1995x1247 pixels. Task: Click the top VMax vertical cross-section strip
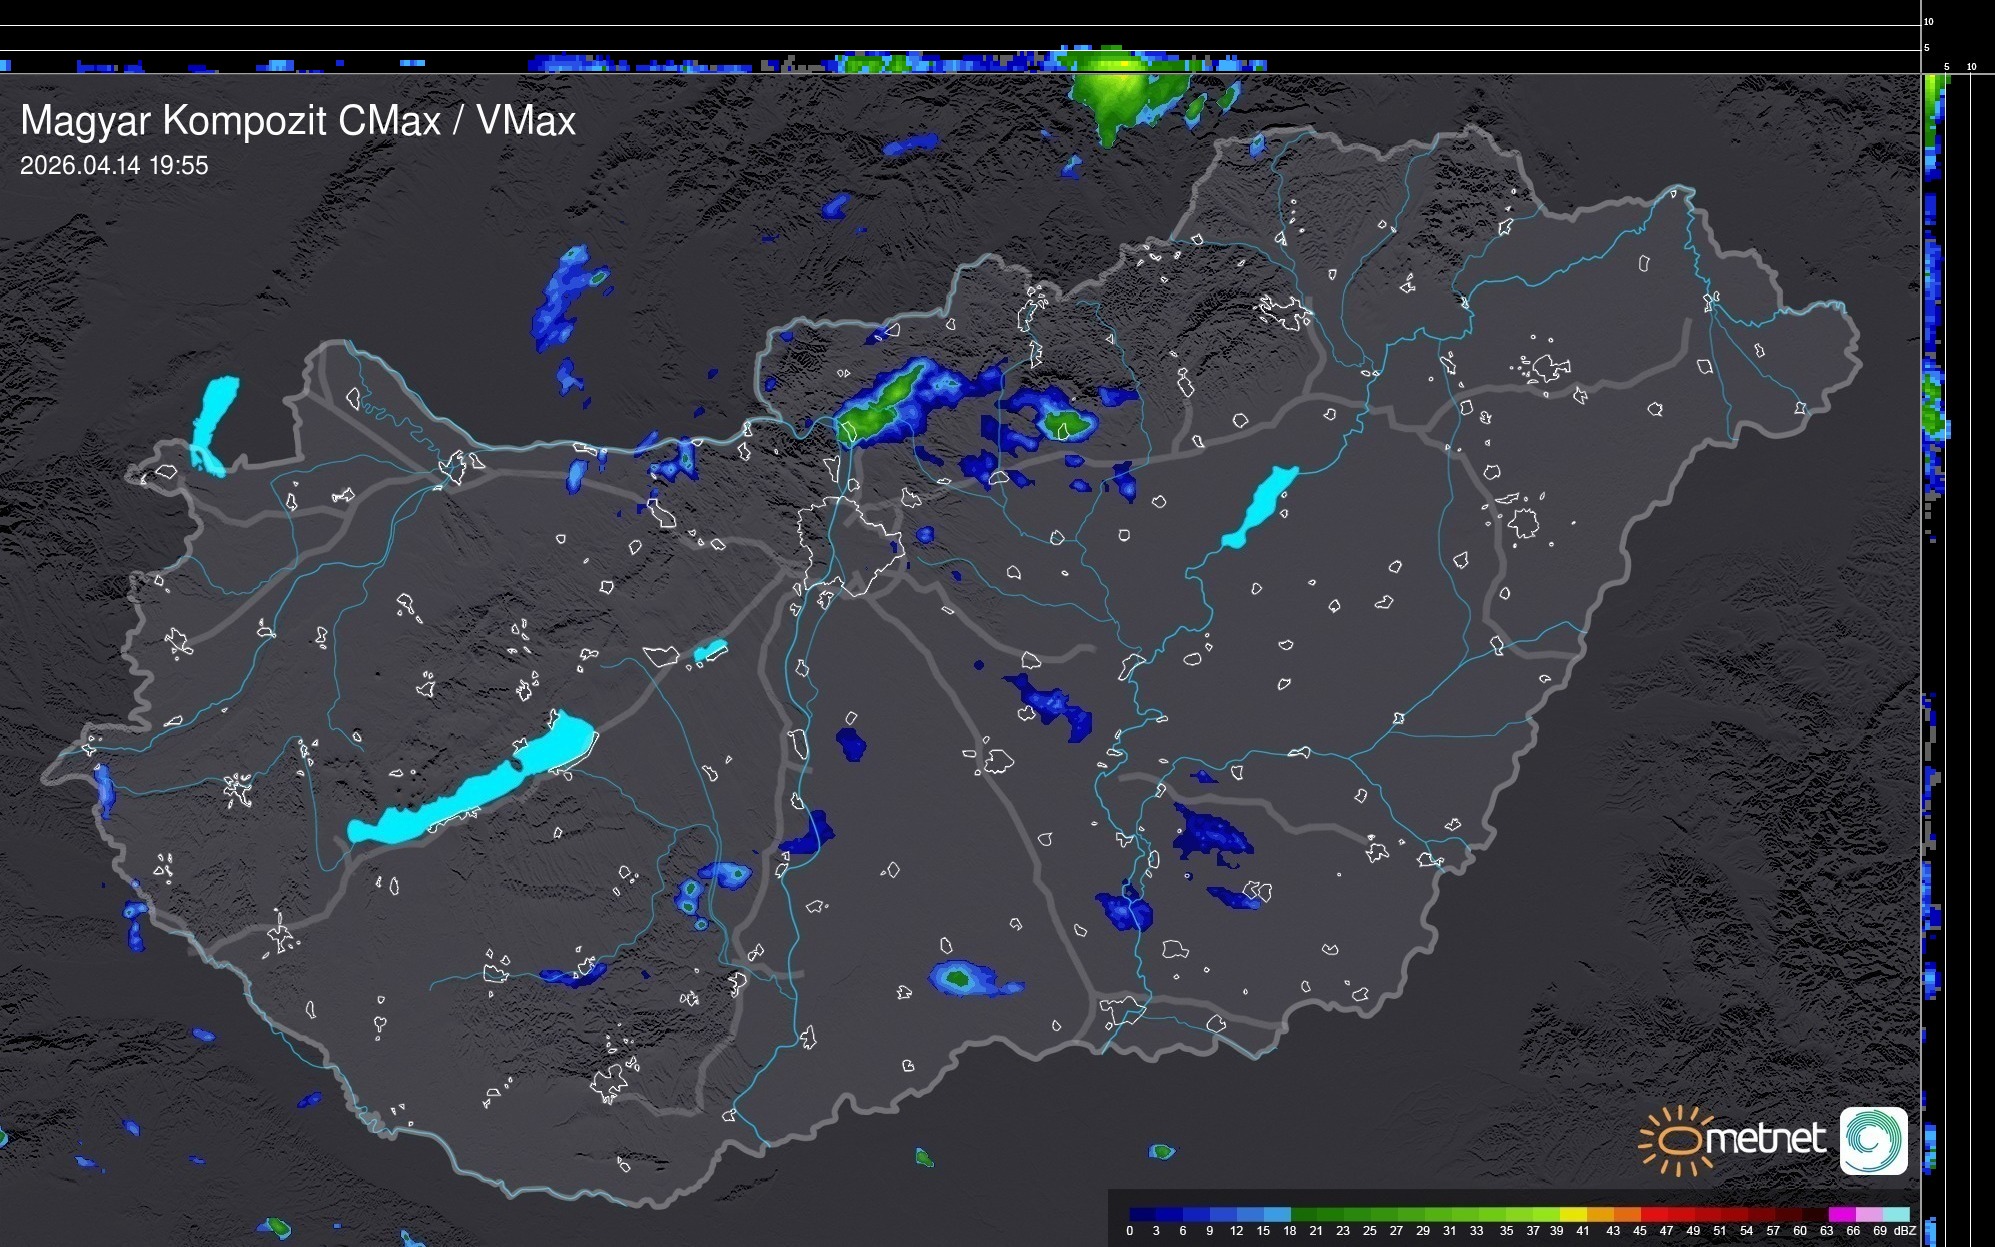coord(960,62)
